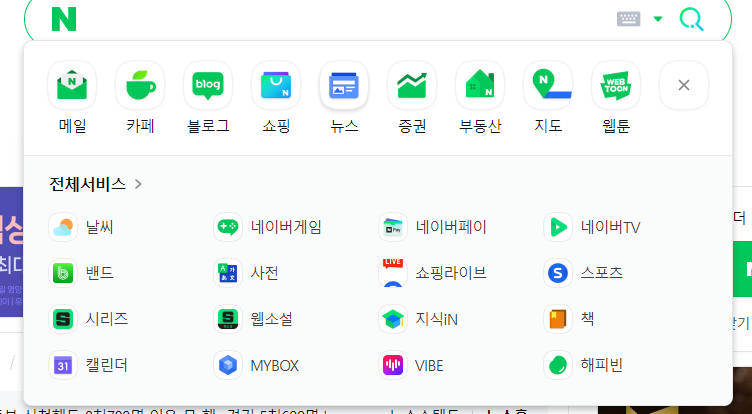The width and height of the screenshot is (752, 414).
Task: Select the 쇼핑라이브 text label
Action: tap(451, 273)
